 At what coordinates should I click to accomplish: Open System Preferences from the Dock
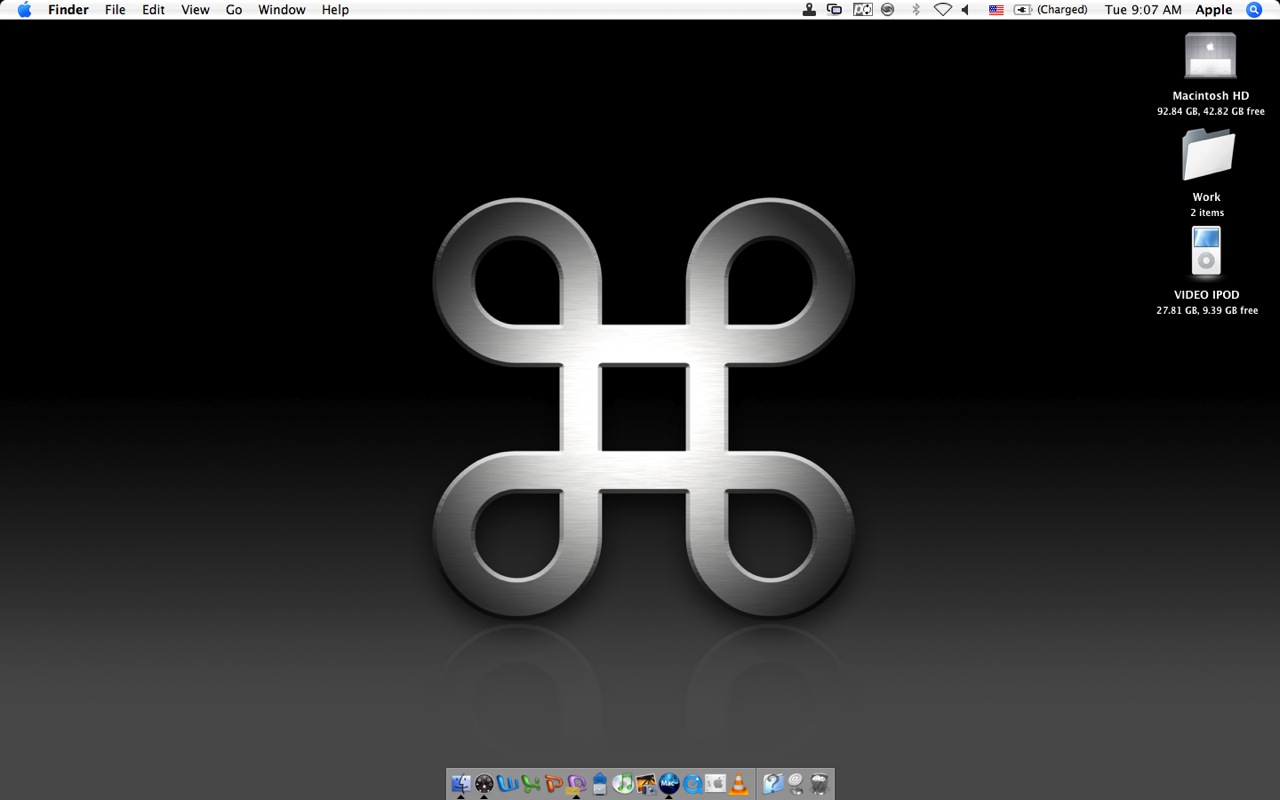(715, 784)
